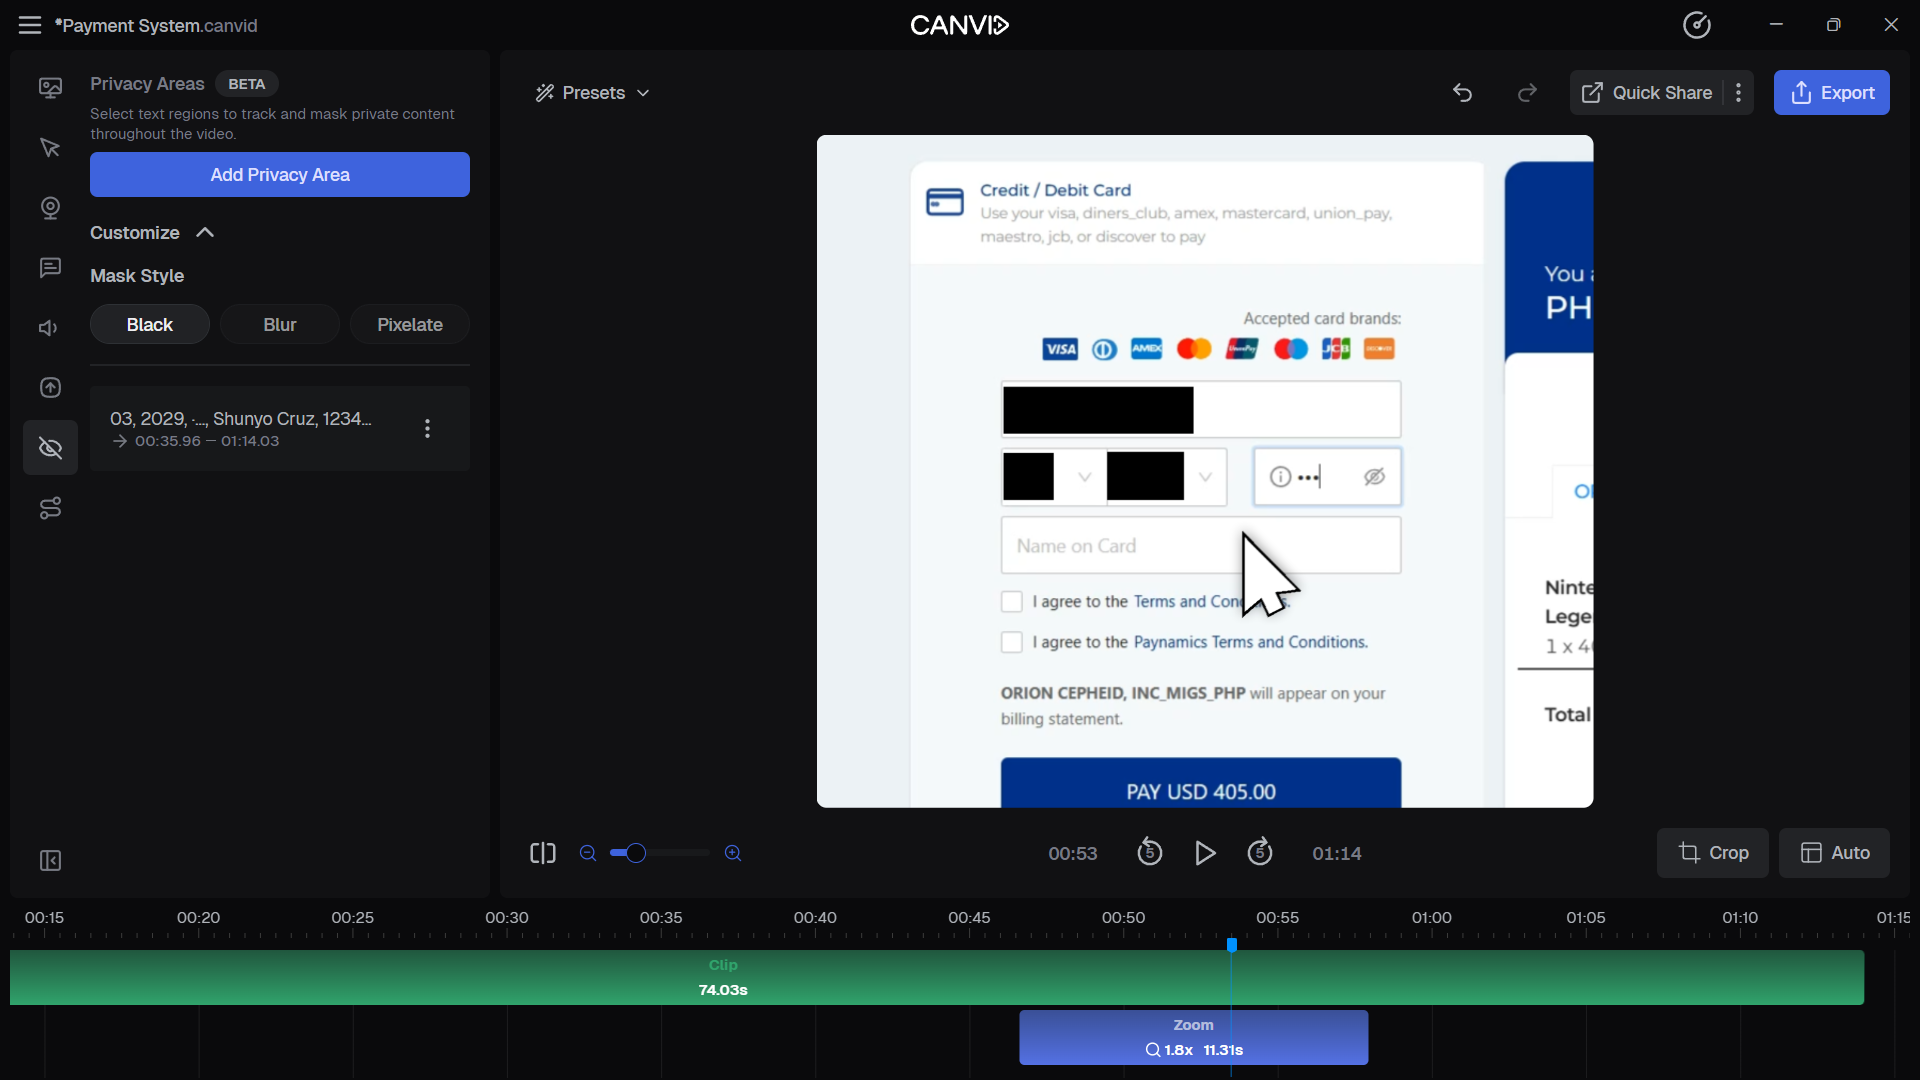Play the video preview

tap(1205, 853)
